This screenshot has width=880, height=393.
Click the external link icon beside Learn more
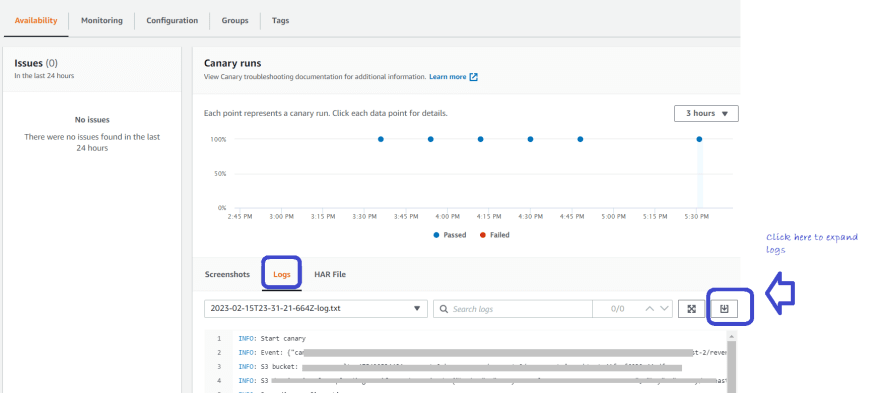474,77
